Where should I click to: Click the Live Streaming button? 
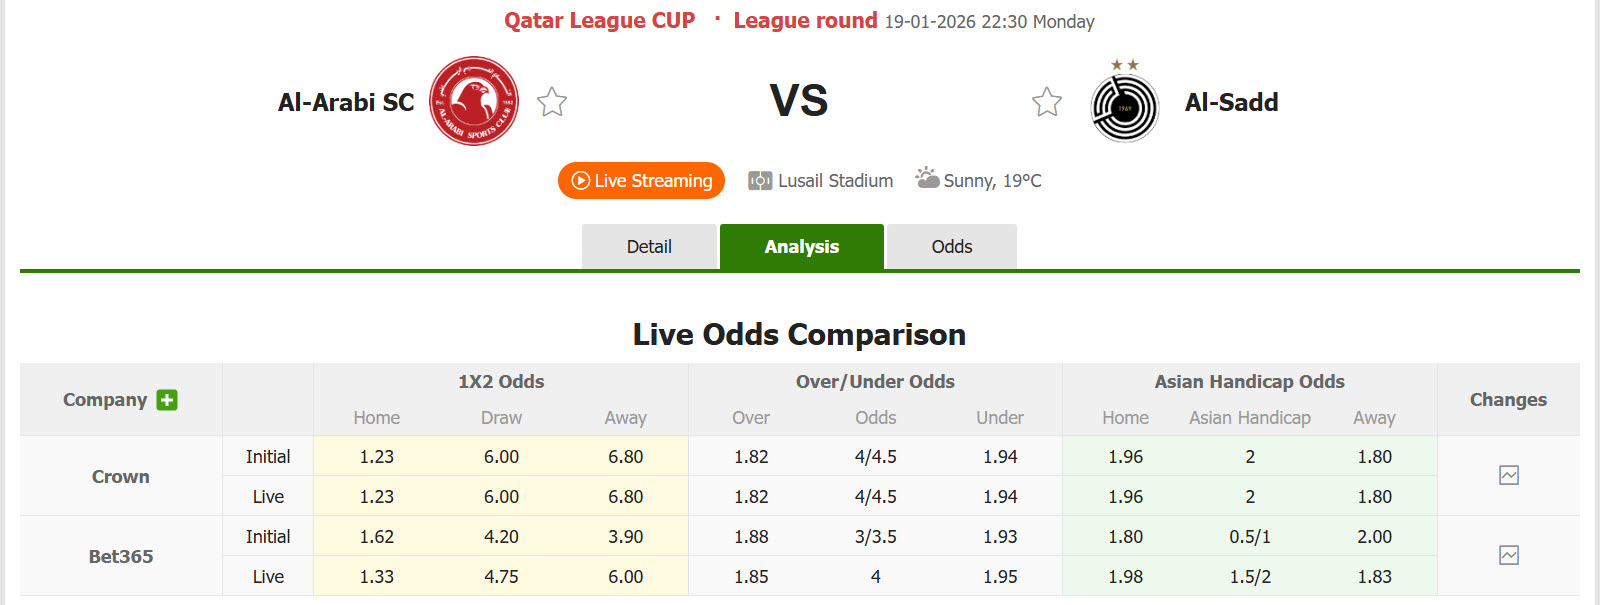(641, 181)
